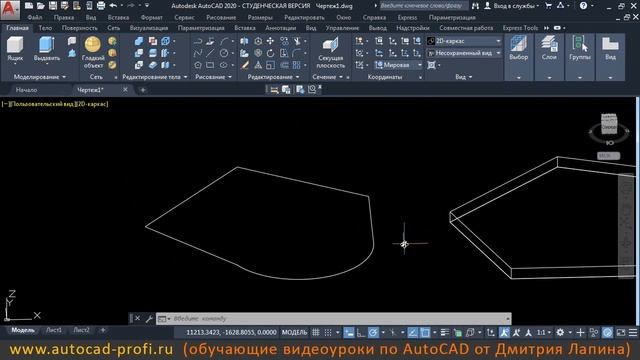
Task: Open the annotation scale 1:1 dropdown
Action: pos(544,333)
